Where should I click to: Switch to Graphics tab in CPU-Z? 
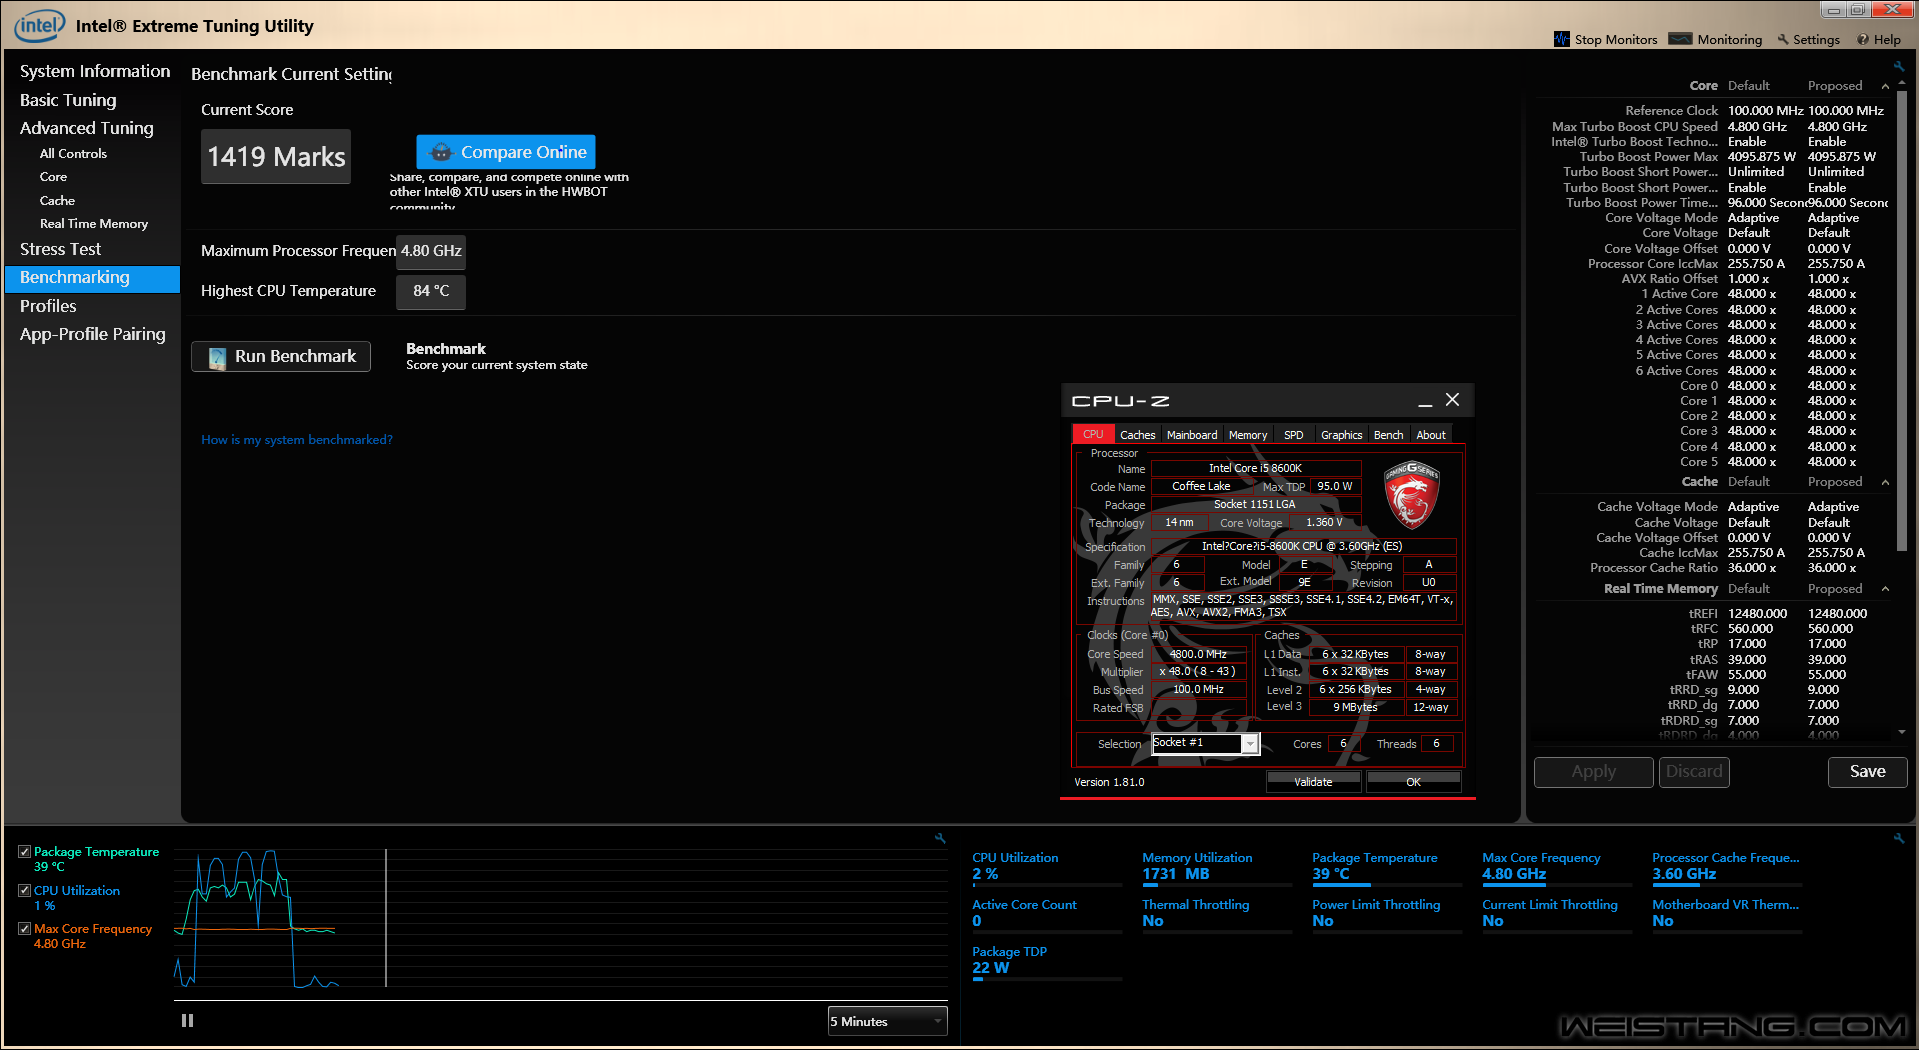point(1341,435)
